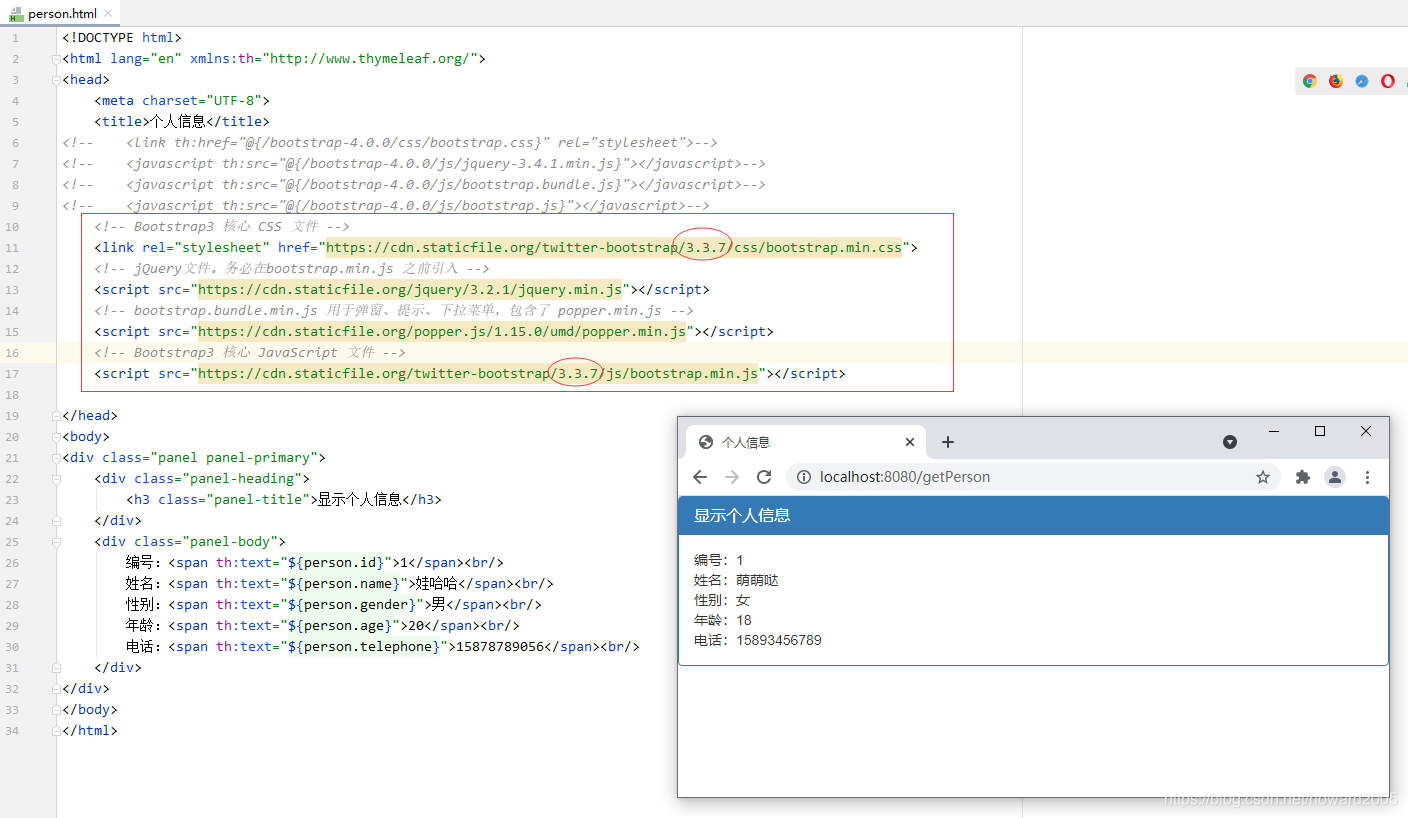
Task: Click fold marker at closing body line 33
Action: (x=57, y=710)
